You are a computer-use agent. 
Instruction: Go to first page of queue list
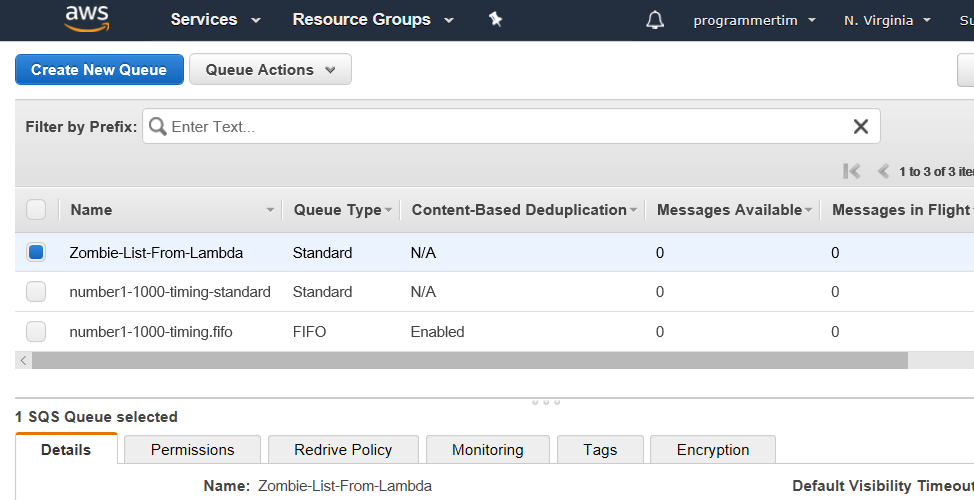click(852, 171)
